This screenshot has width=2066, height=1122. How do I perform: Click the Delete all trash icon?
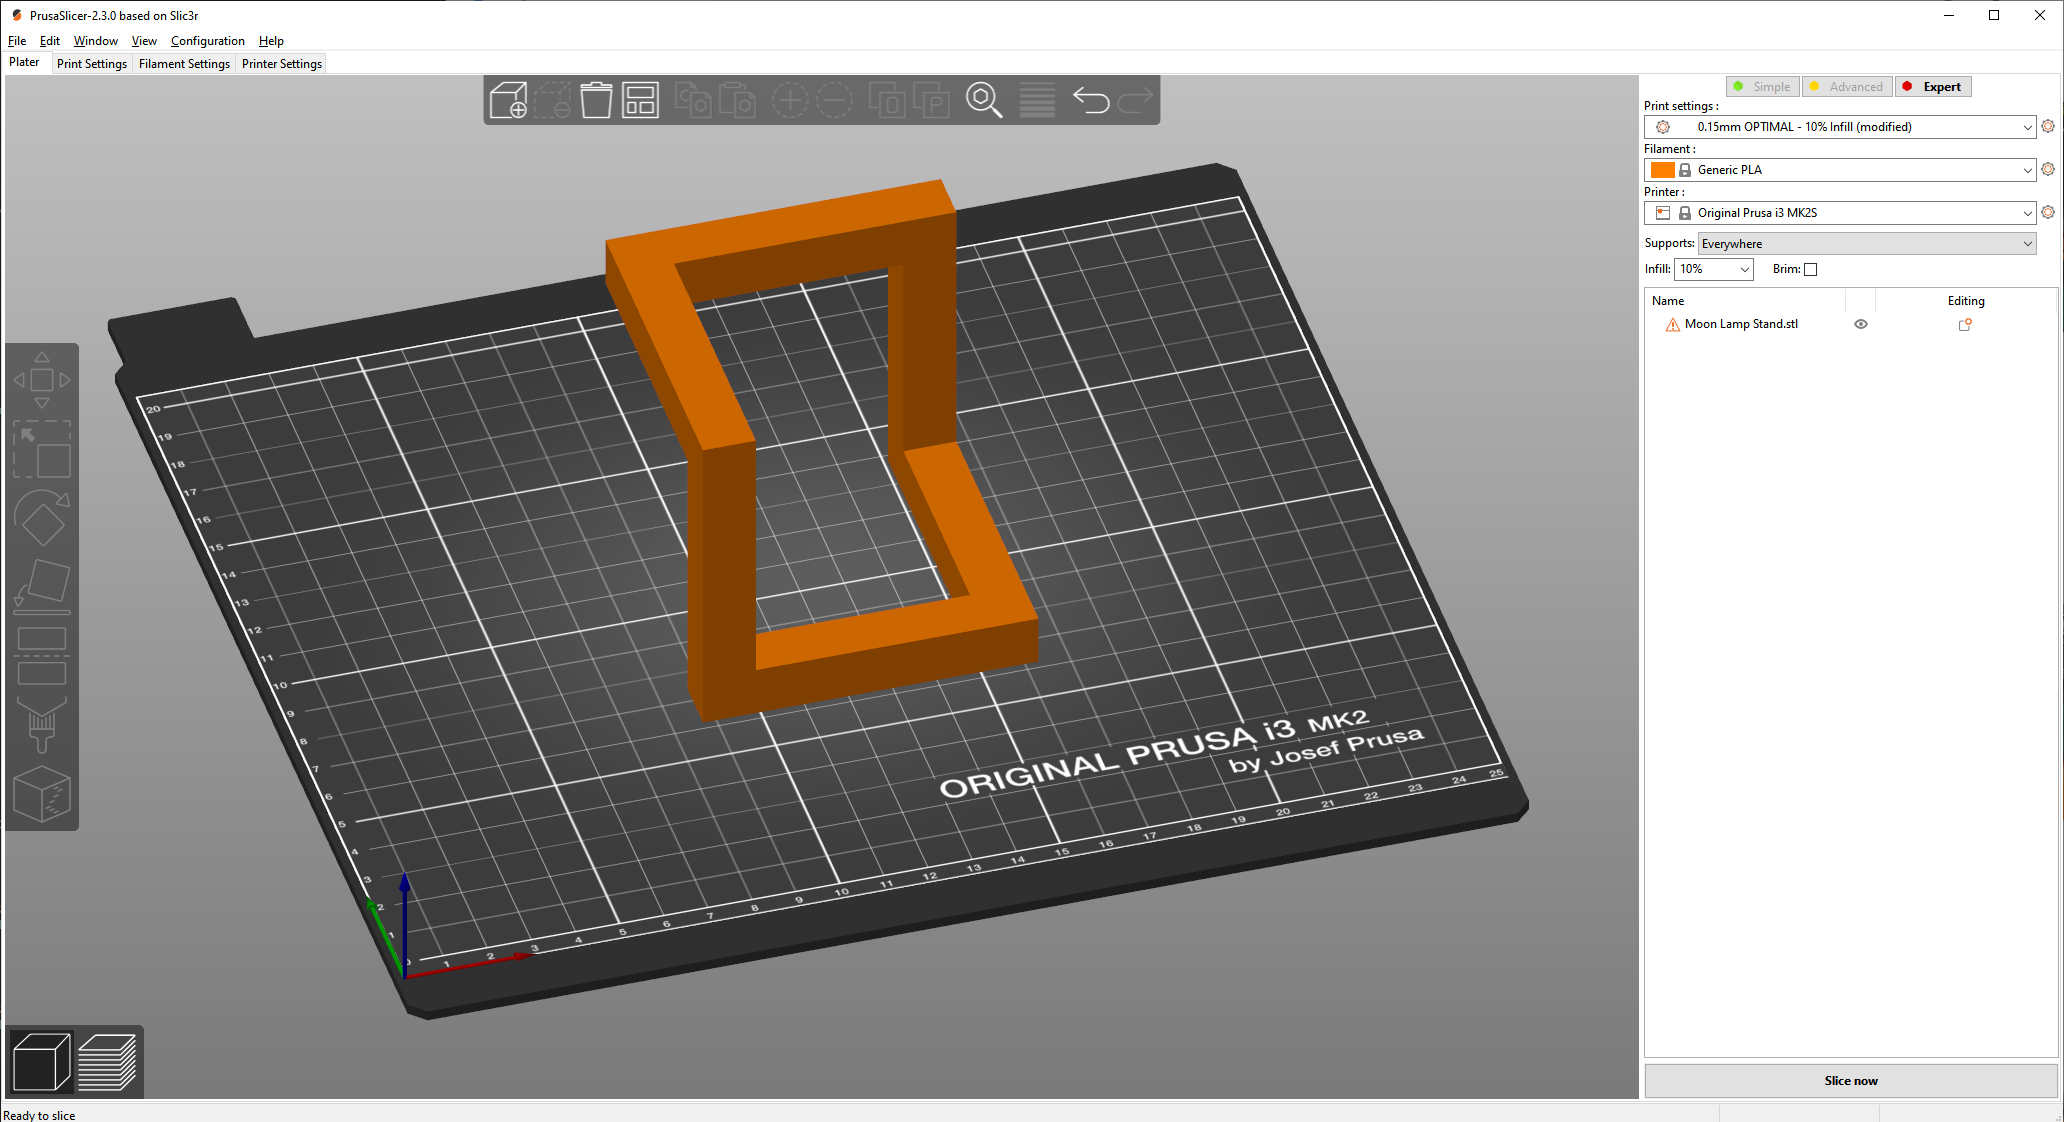click(x=596, y=100)
